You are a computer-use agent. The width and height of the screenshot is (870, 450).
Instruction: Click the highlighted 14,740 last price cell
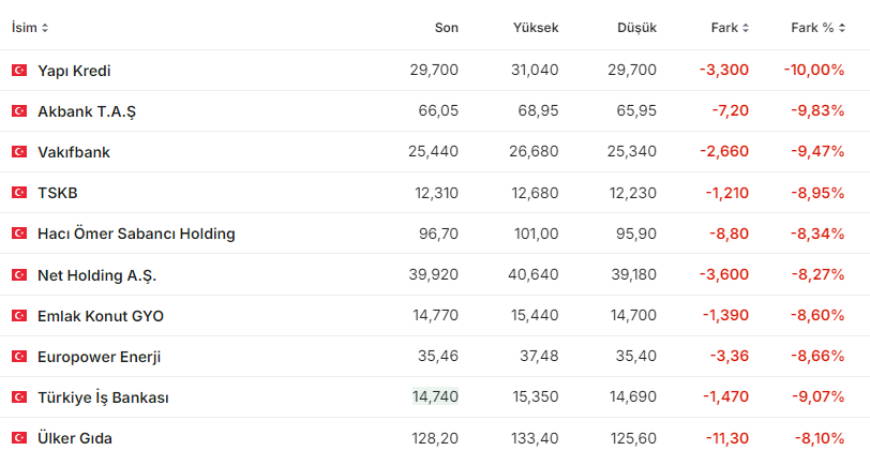435,397
